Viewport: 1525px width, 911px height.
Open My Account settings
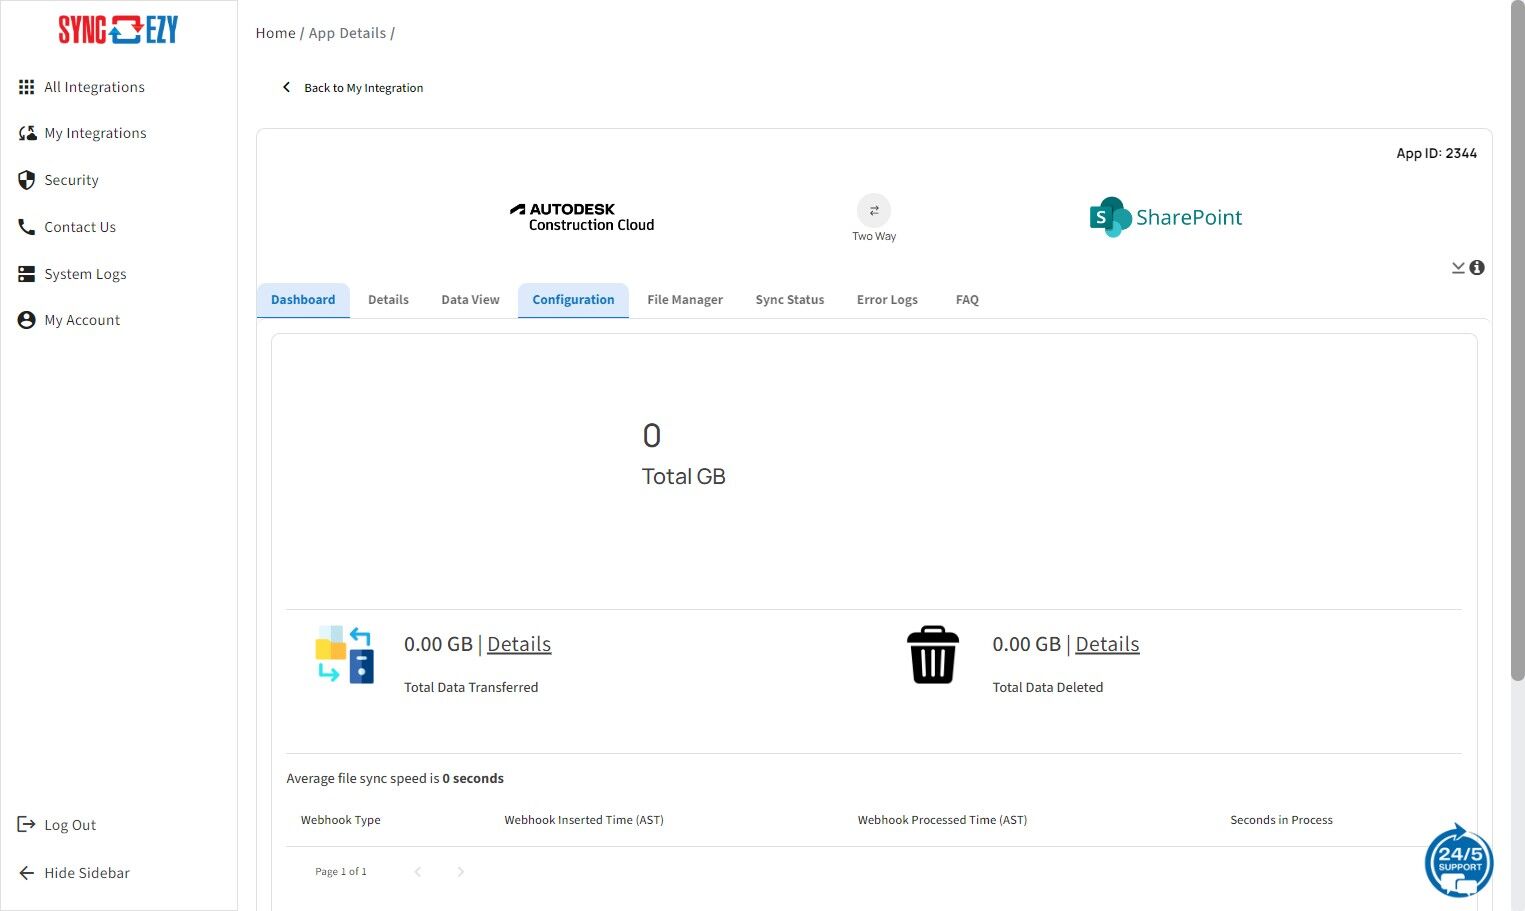tap(82, 320)
